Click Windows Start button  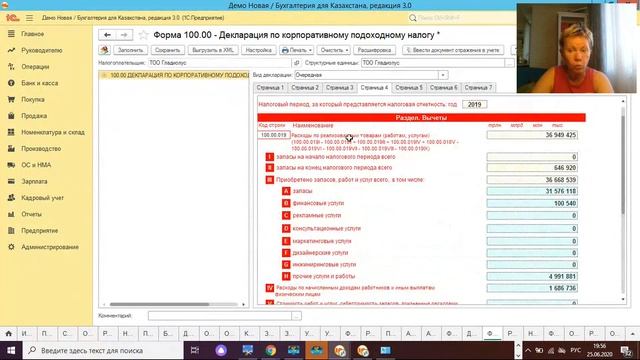pyautogui.click(x=11, y=350)
